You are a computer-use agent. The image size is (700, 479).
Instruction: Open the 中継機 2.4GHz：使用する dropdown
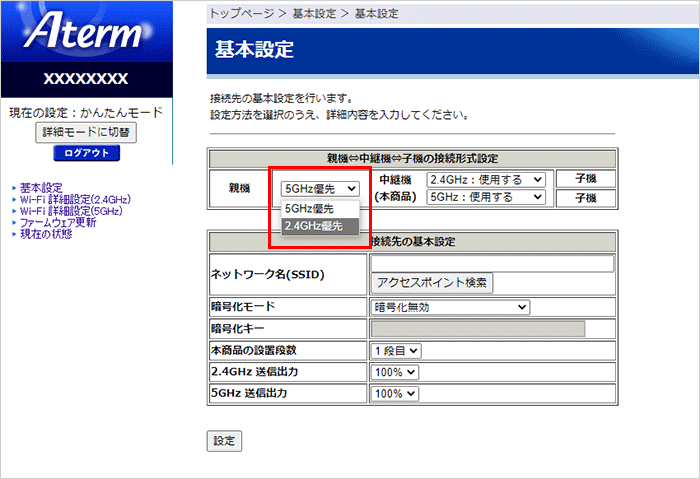pos(486,179)
